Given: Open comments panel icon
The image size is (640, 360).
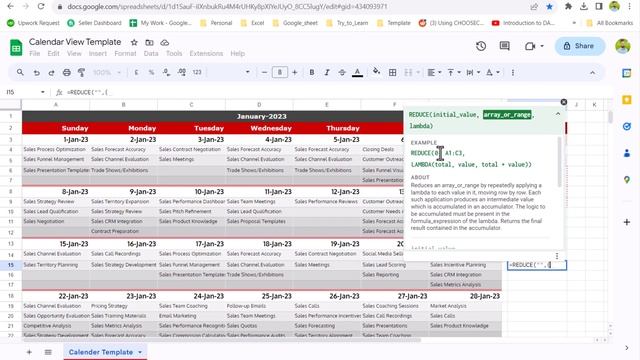Looking at the screenshot, I should [504, 46].
